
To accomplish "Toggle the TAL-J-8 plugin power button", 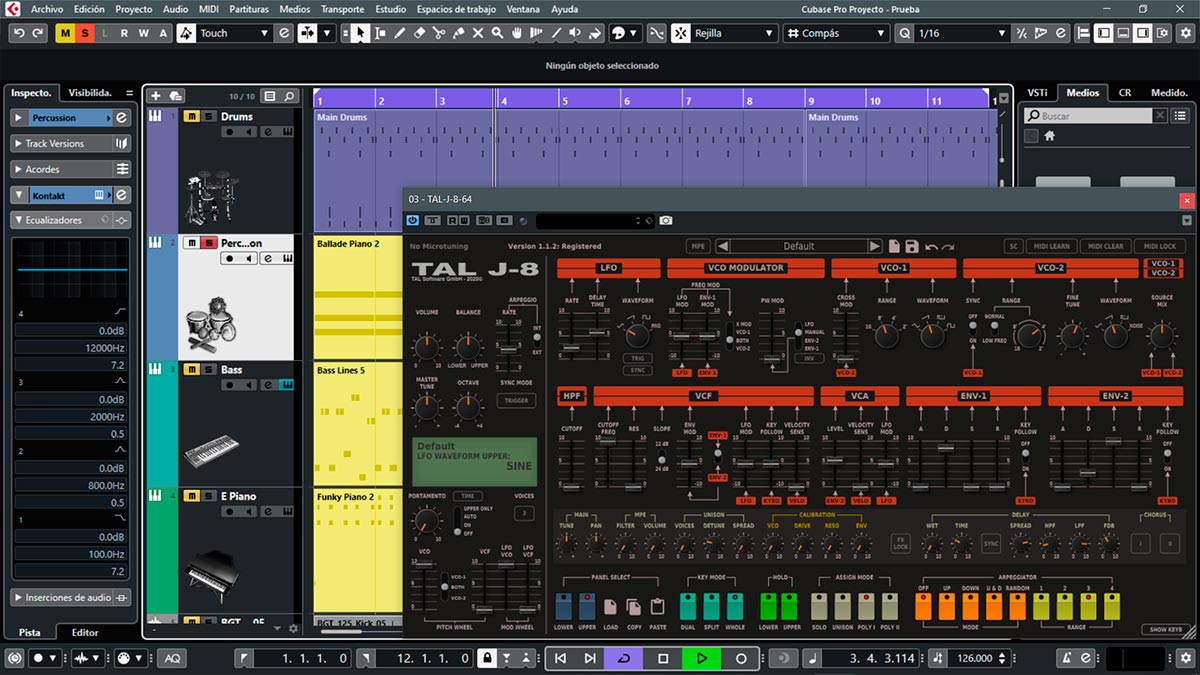I will 413,220.
